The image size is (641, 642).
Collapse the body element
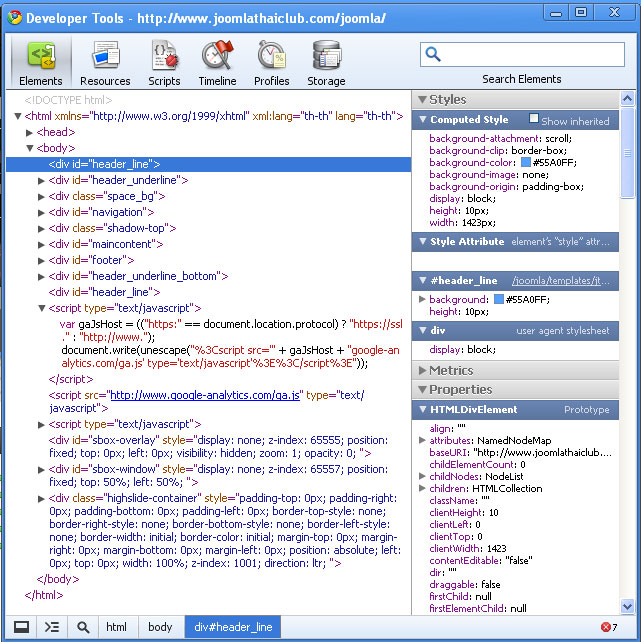29,148
